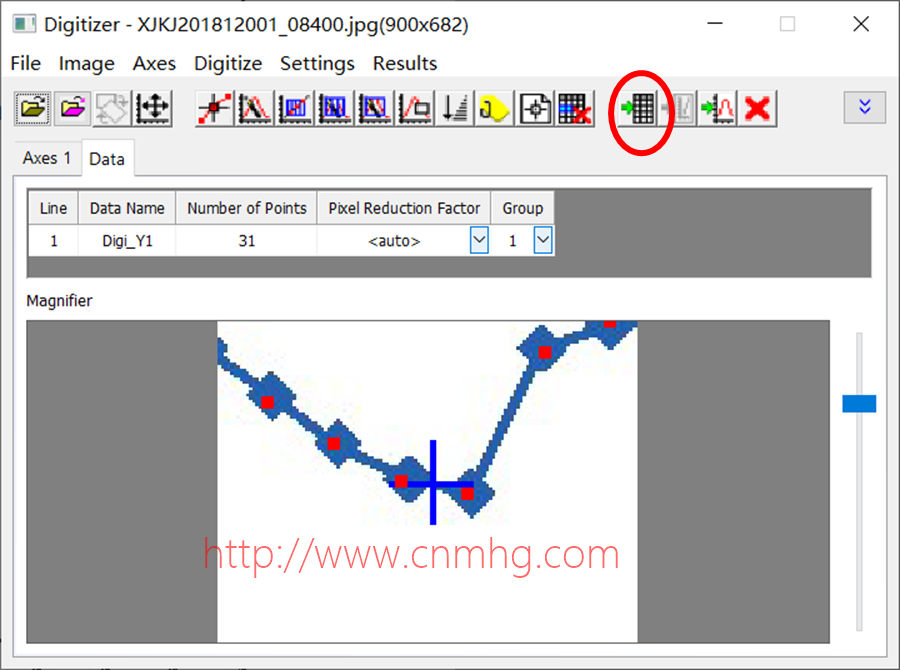Select the Digi_Y1 data name cell
Image resolution: width=900 pixels, height=670 pixels.
[127, 241]
